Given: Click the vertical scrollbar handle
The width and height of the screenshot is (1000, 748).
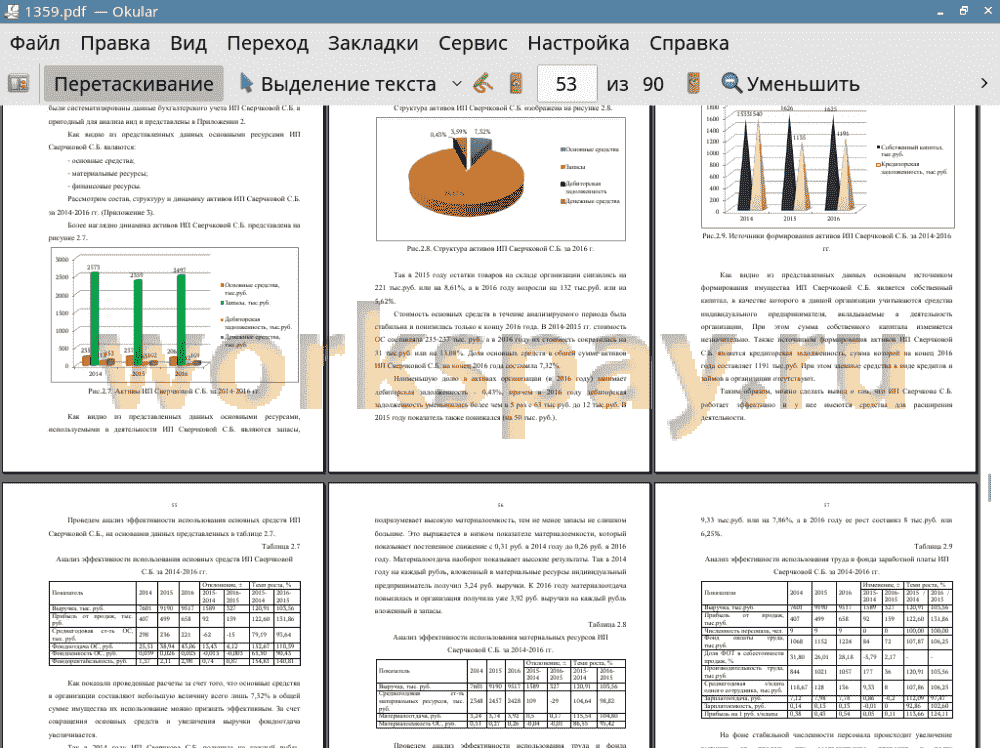Looking at the screenshot, I should click(x=989, y=488).
